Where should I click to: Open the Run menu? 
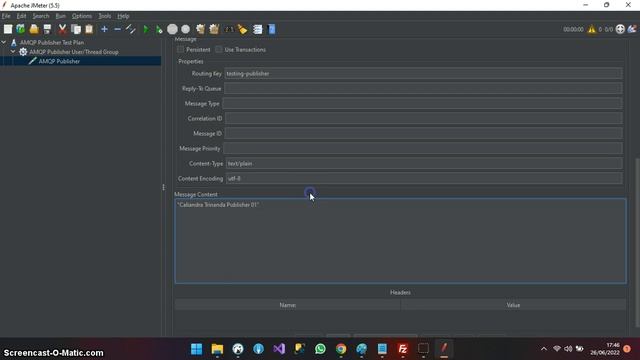[x=60, y=16]
